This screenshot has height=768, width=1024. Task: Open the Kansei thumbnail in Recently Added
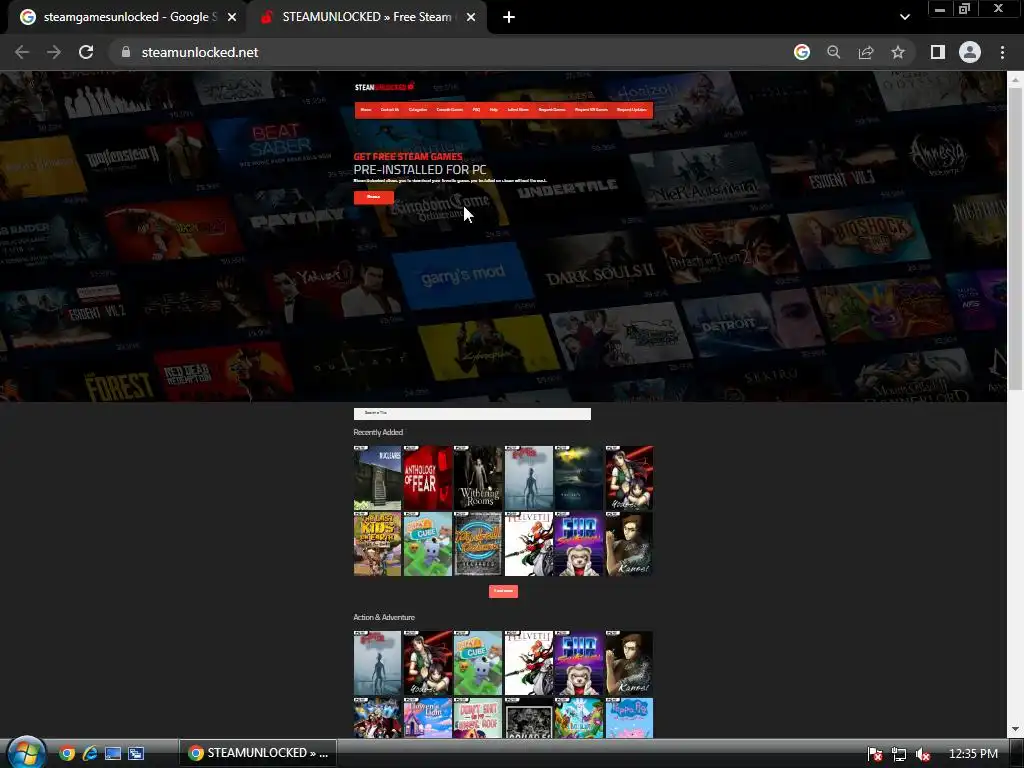pyautogui.click(x=629, y=544)
